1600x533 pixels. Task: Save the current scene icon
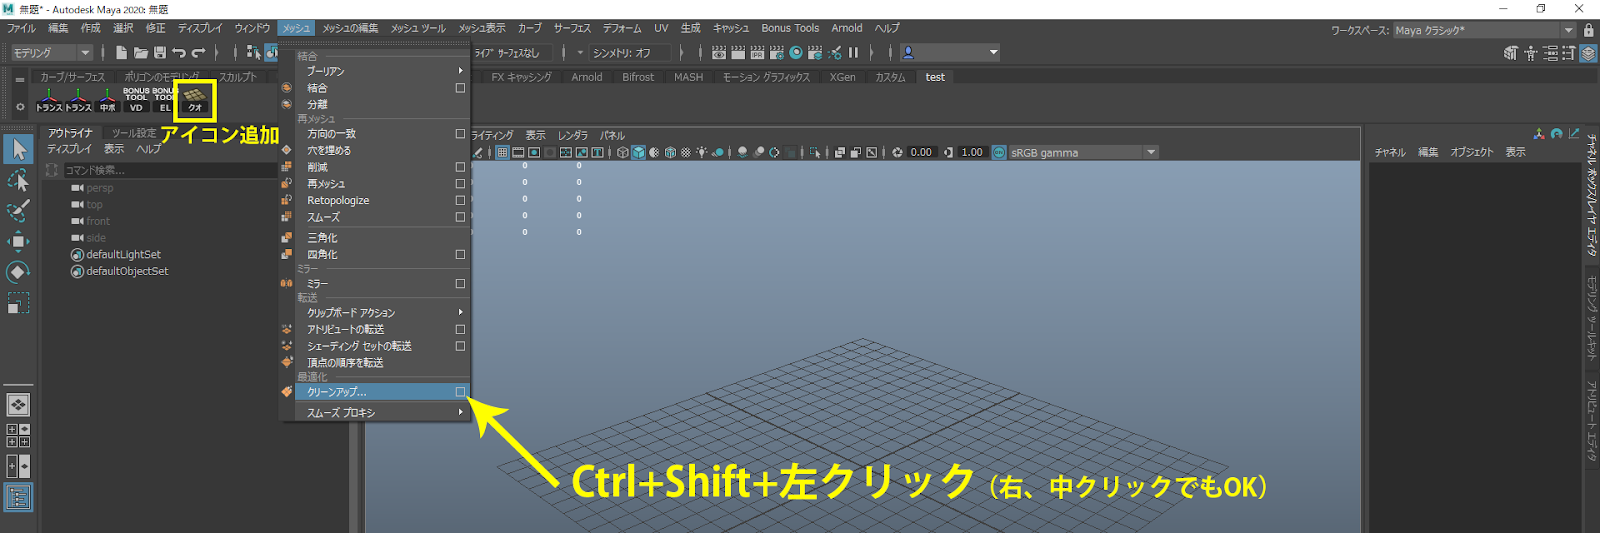click(160, 53)
